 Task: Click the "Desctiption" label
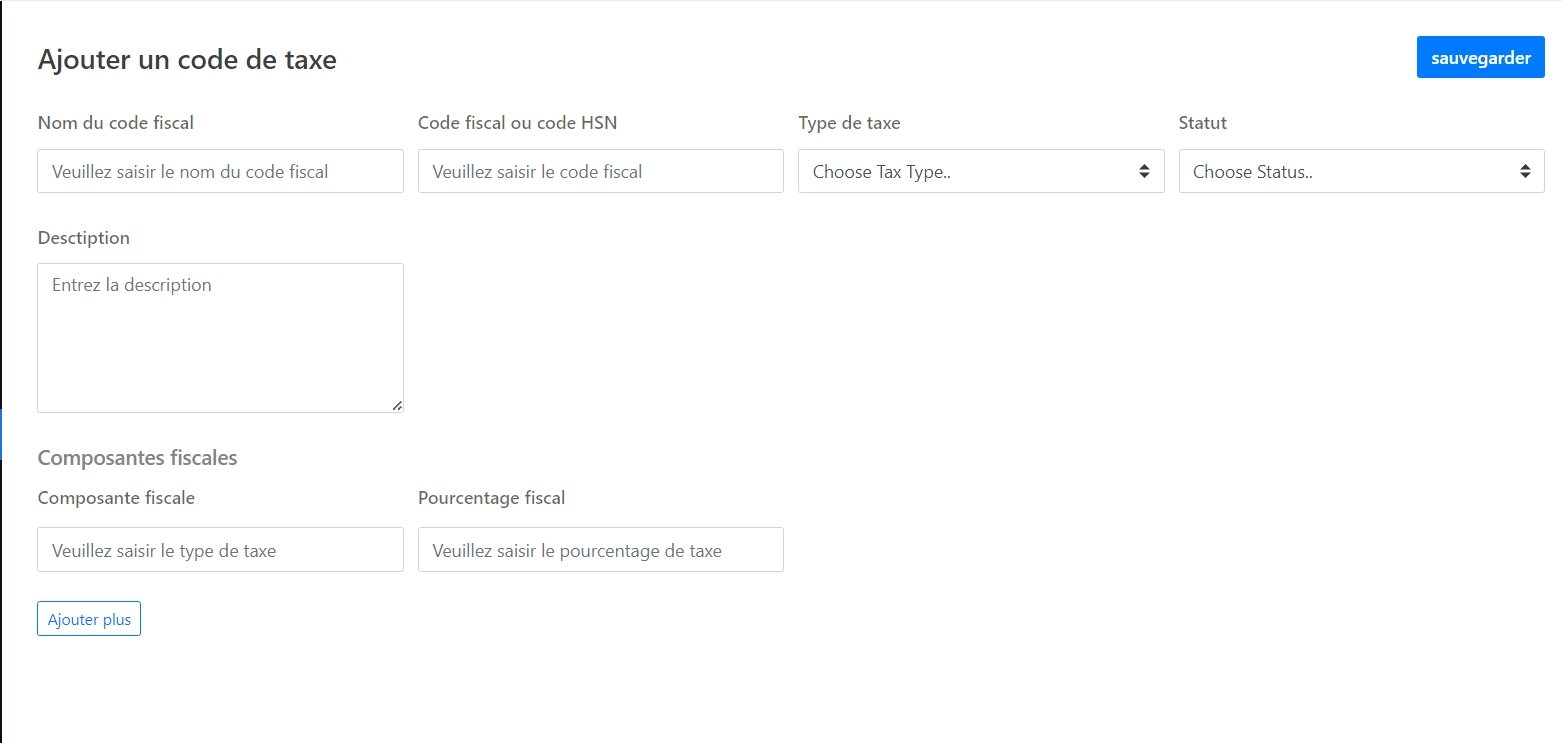[x=83, y=238]
